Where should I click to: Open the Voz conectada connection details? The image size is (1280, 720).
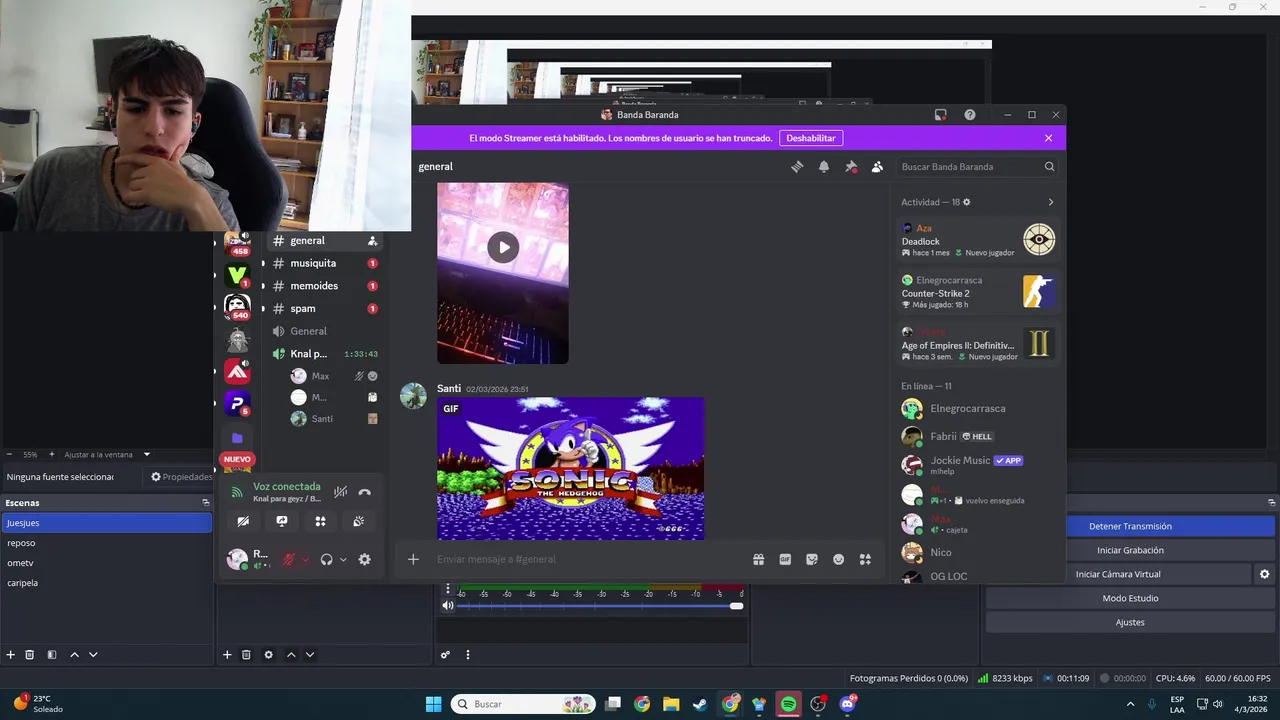point(287,487)
